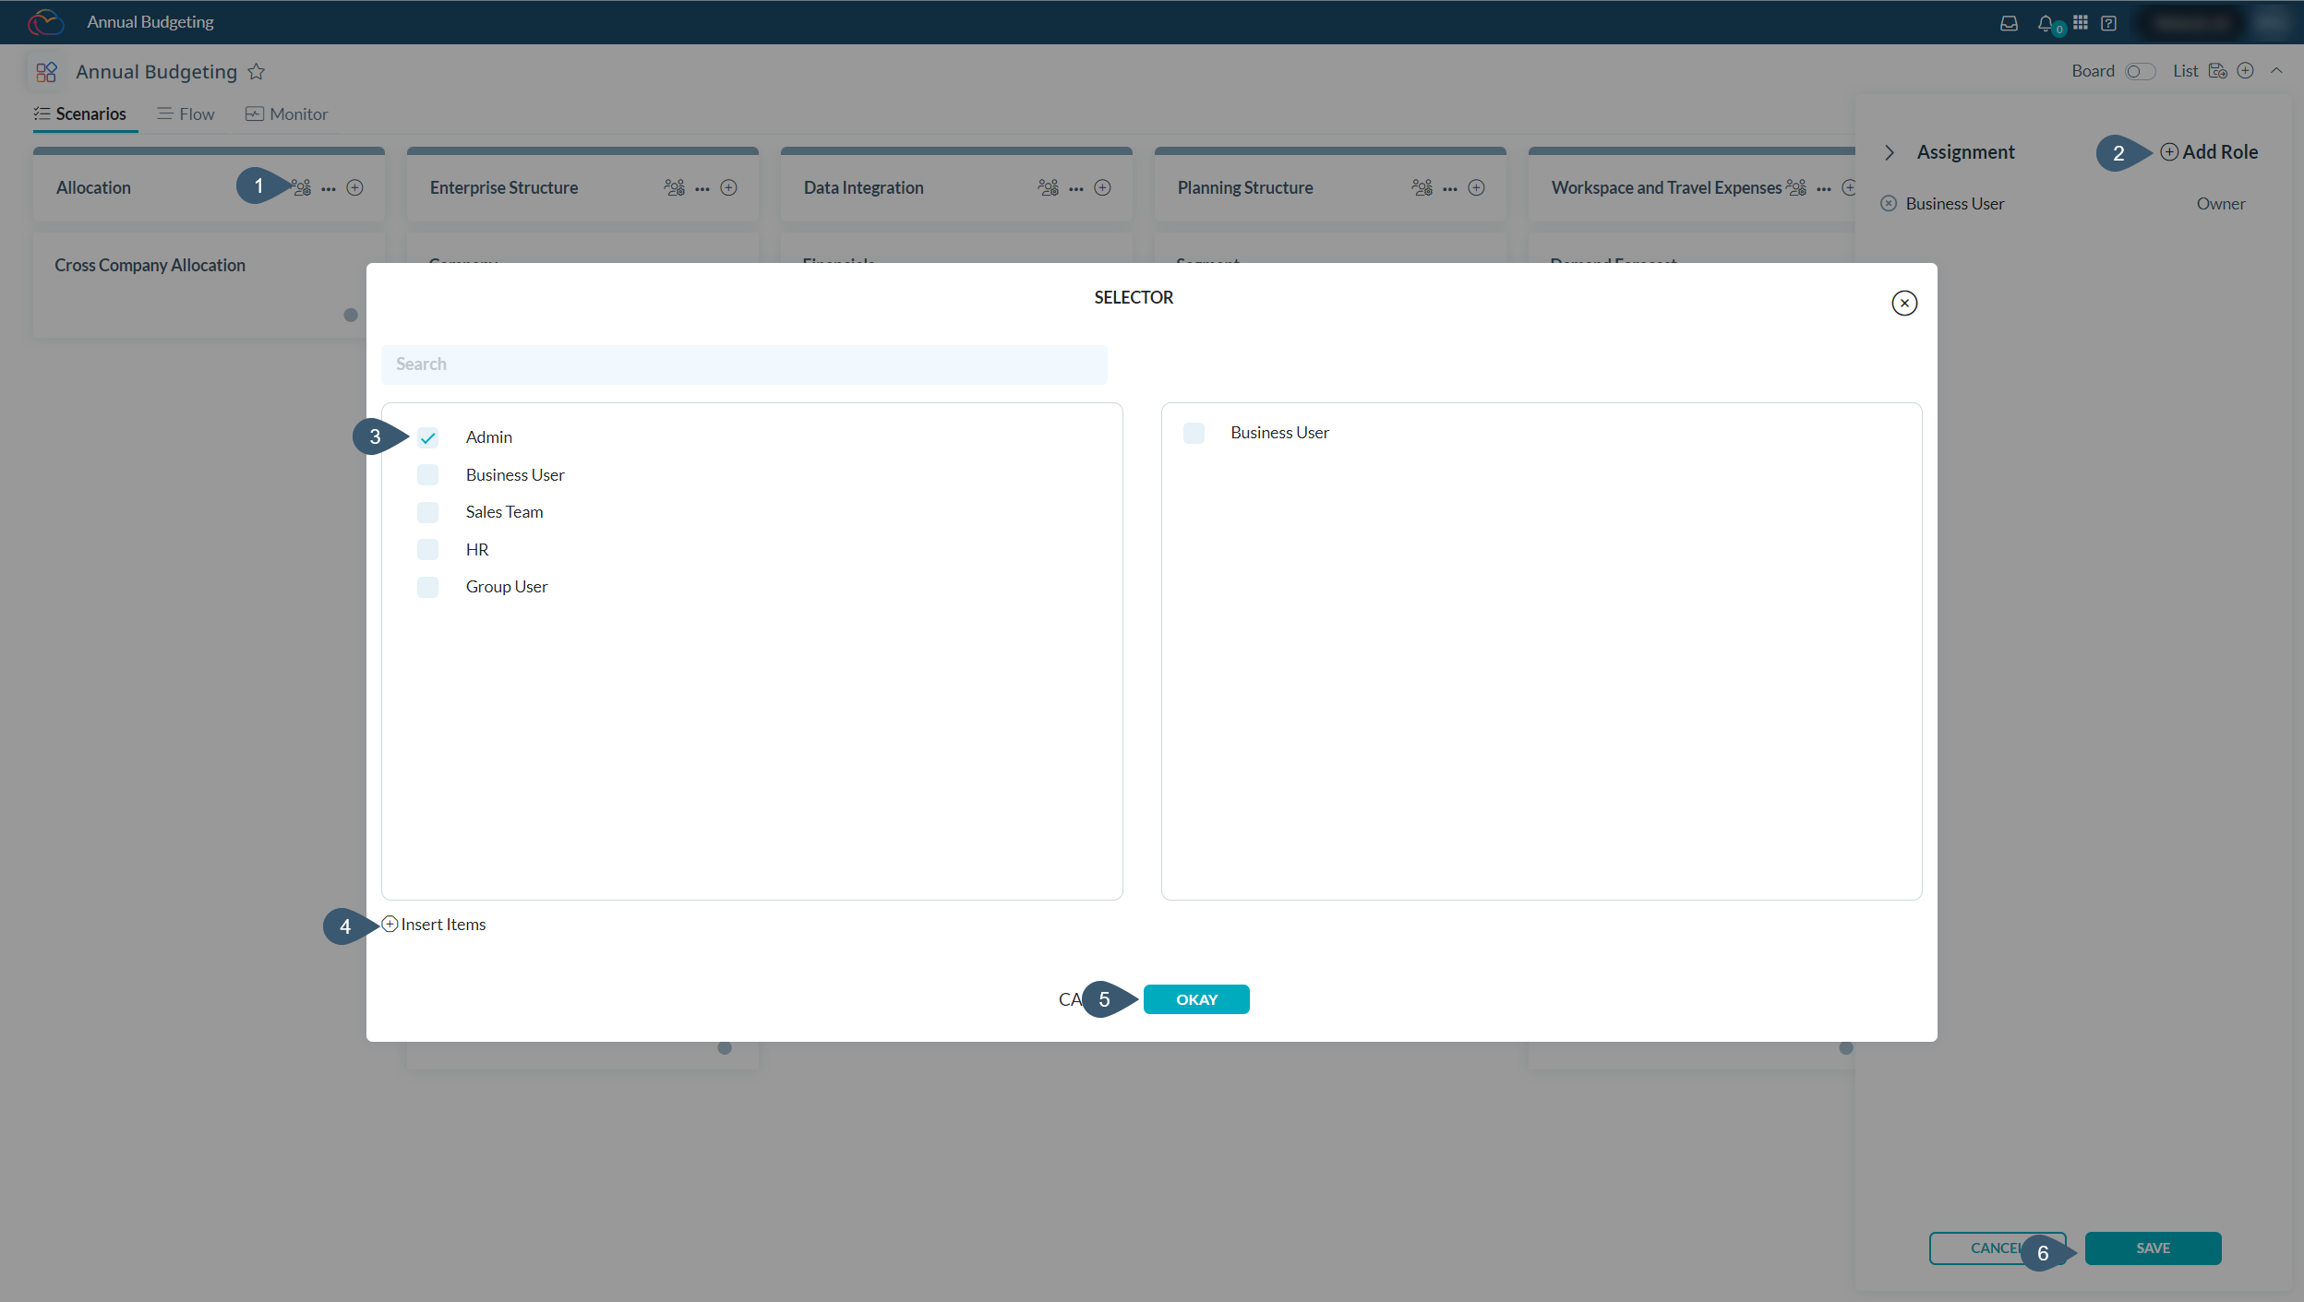Click the notifications bell icon
This screenshot has height=1302, width=2304.
click(2044, 22)
